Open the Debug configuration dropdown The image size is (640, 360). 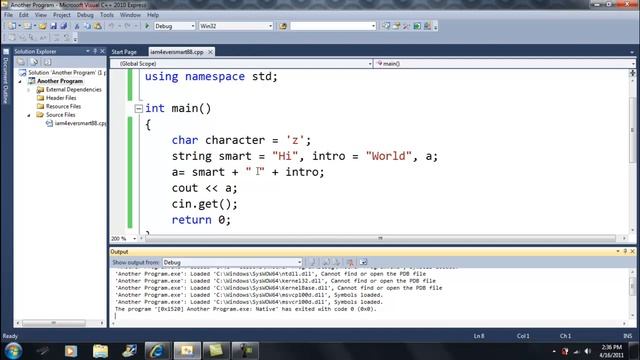[193, 26]
